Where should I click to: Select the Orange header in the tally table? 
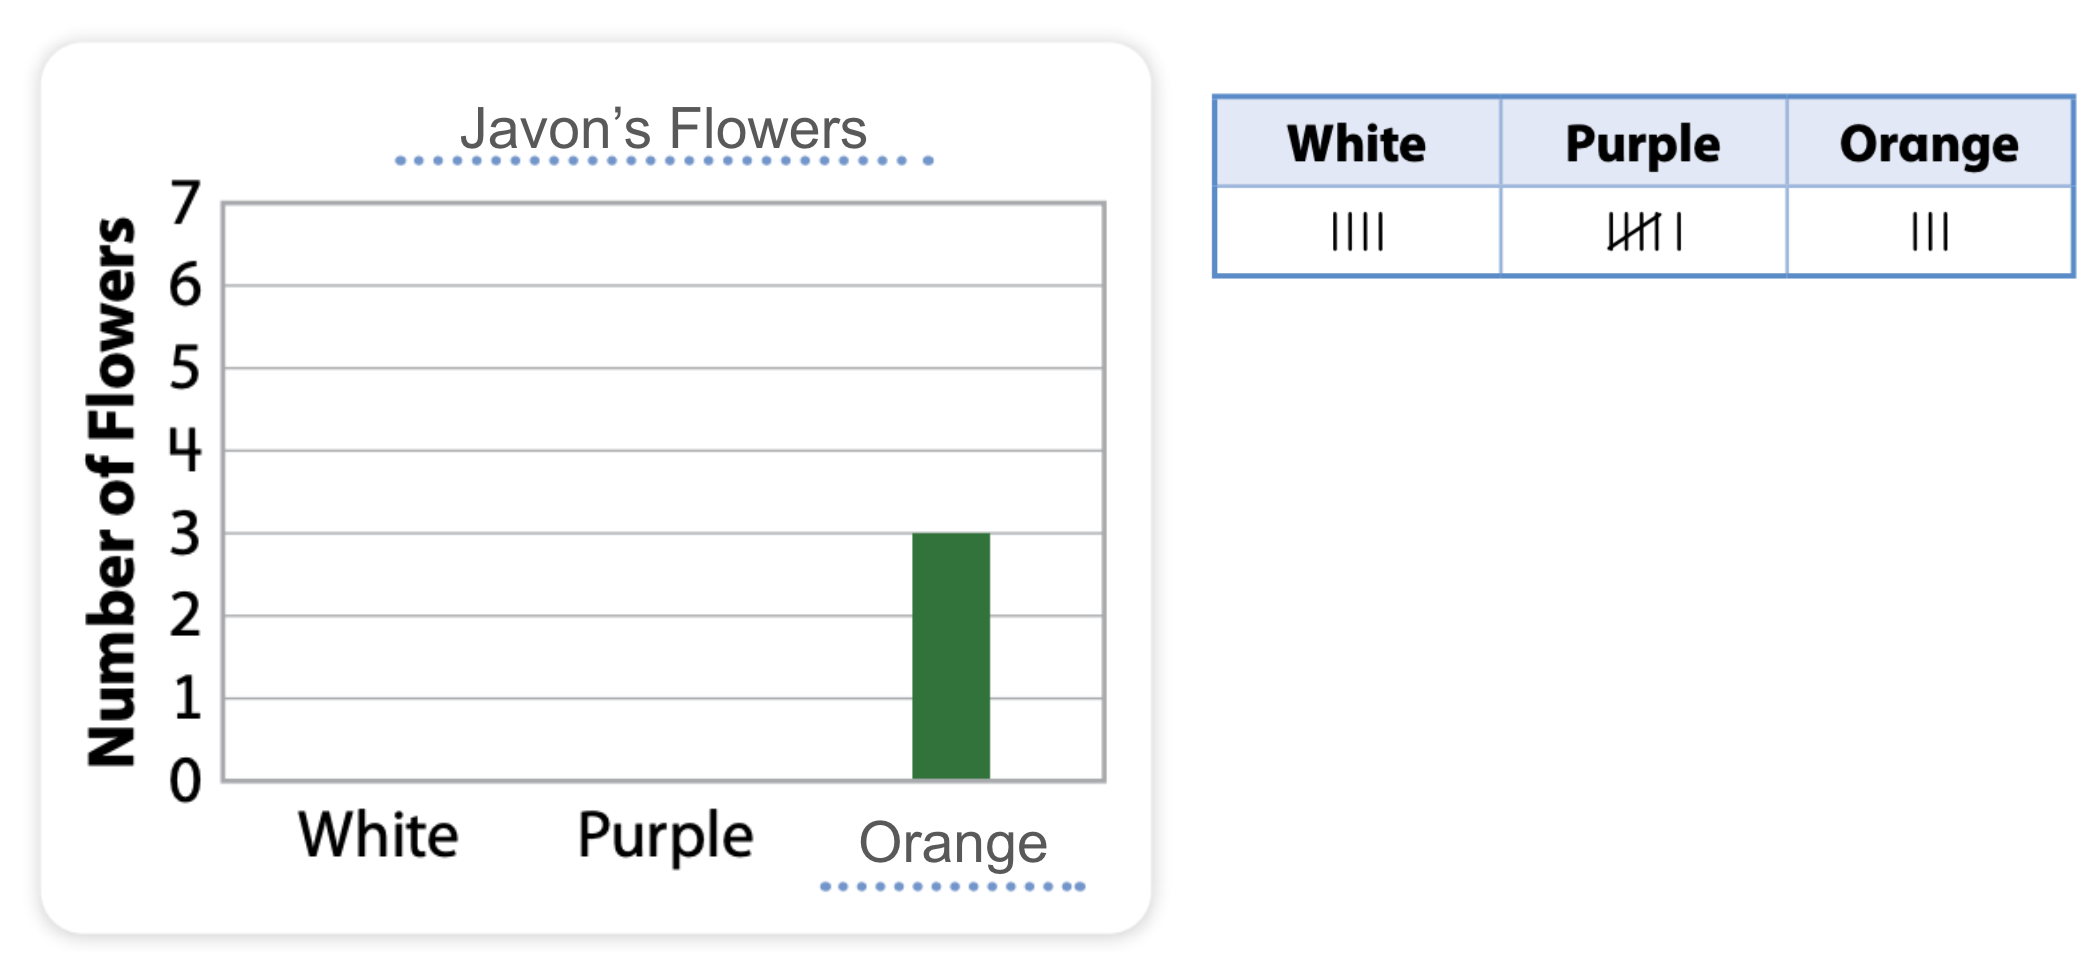click(1929, 143)
